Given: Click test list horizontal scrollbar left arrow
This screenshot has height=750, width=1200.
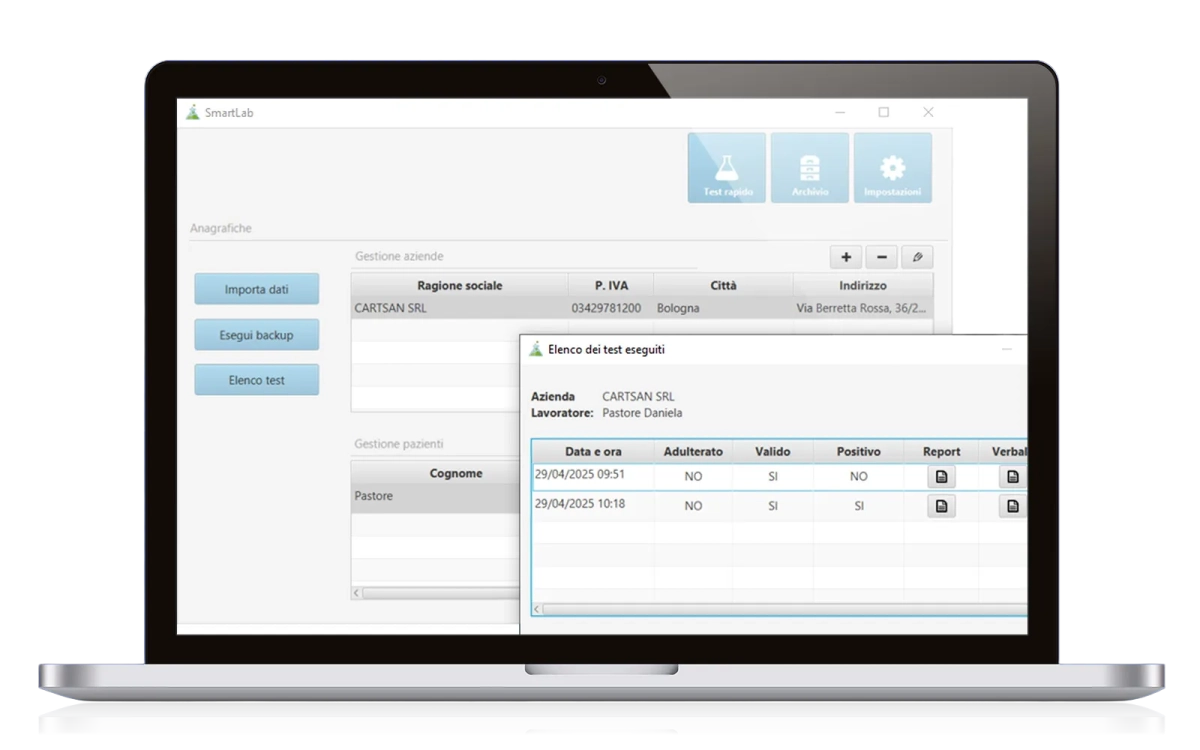Looking at the screenshot, I should [x=537, y=608].
